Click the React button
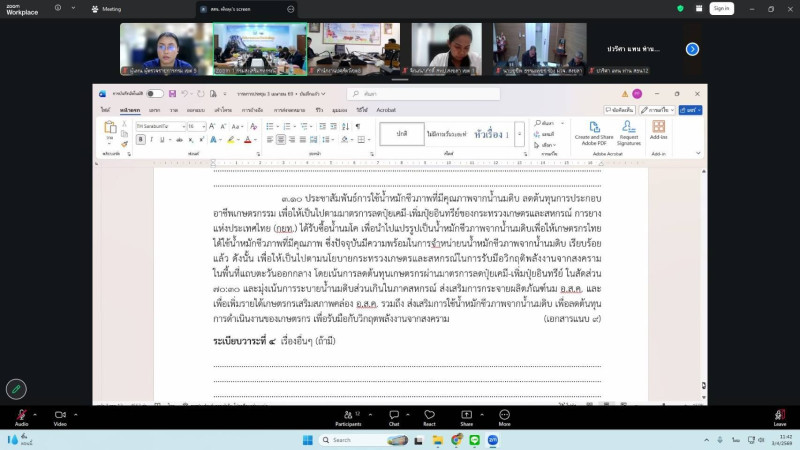800x450 pixels. point(429,415)
